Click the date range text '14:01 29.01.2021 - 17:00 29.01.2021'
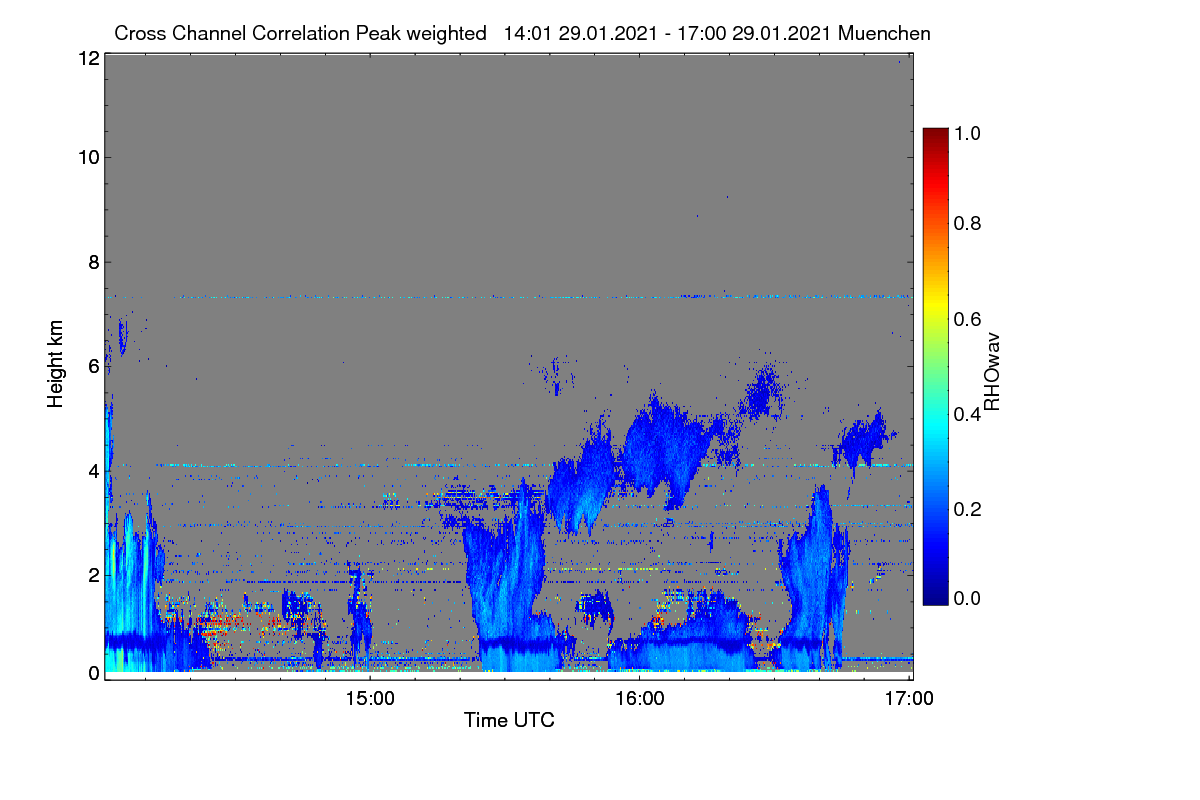1200x800 pixels. click(x=668, y=33)
